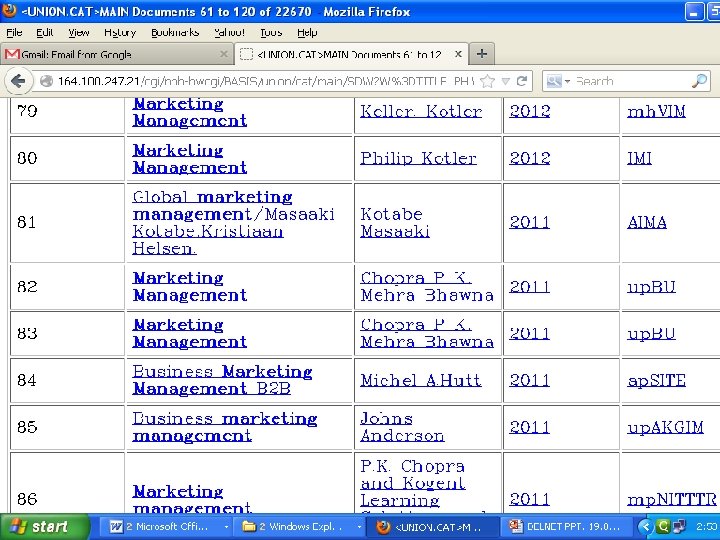The image size is (720, 540).
Task: Open Business marketing management title row 85
Action: coord(225,427)
